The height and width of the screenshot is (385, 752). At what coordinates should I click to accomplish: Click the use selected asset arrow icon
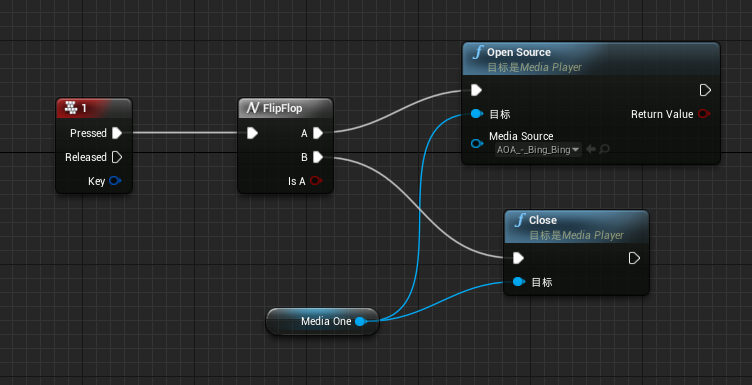[591, 150]
